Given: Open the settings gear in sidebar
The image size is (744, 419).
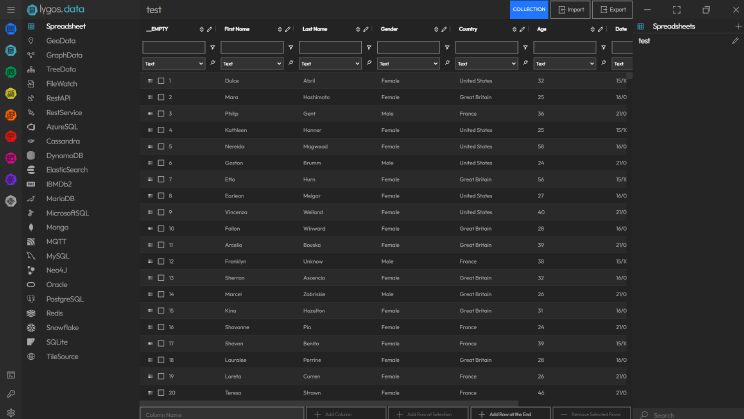Looking at the screenshot, I should (x=10, y=413).
